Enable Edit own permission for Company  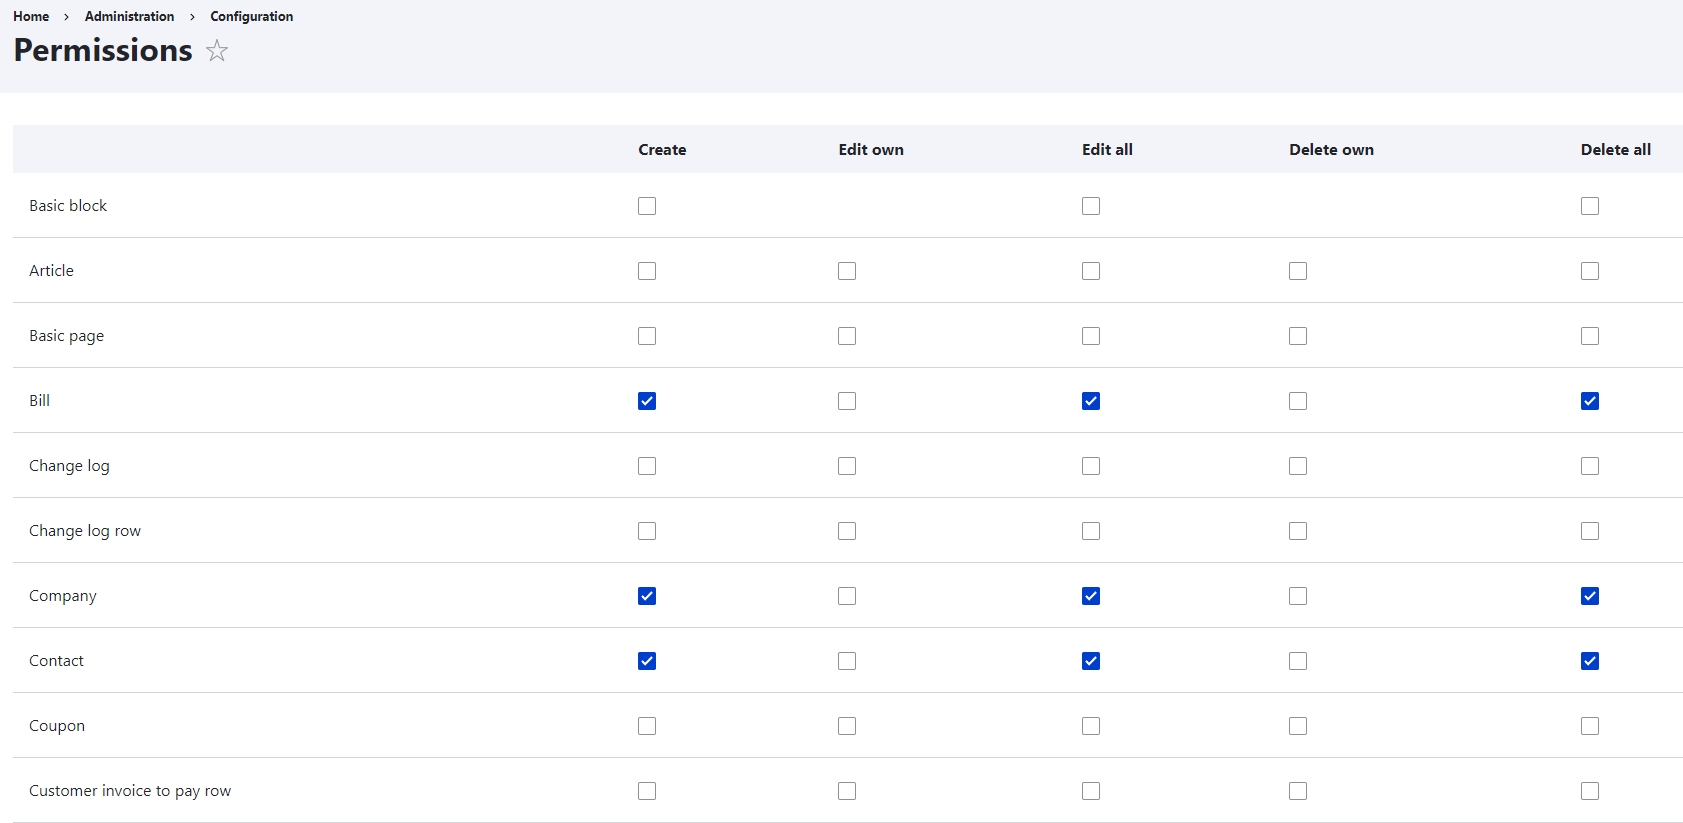pos(847,596)
